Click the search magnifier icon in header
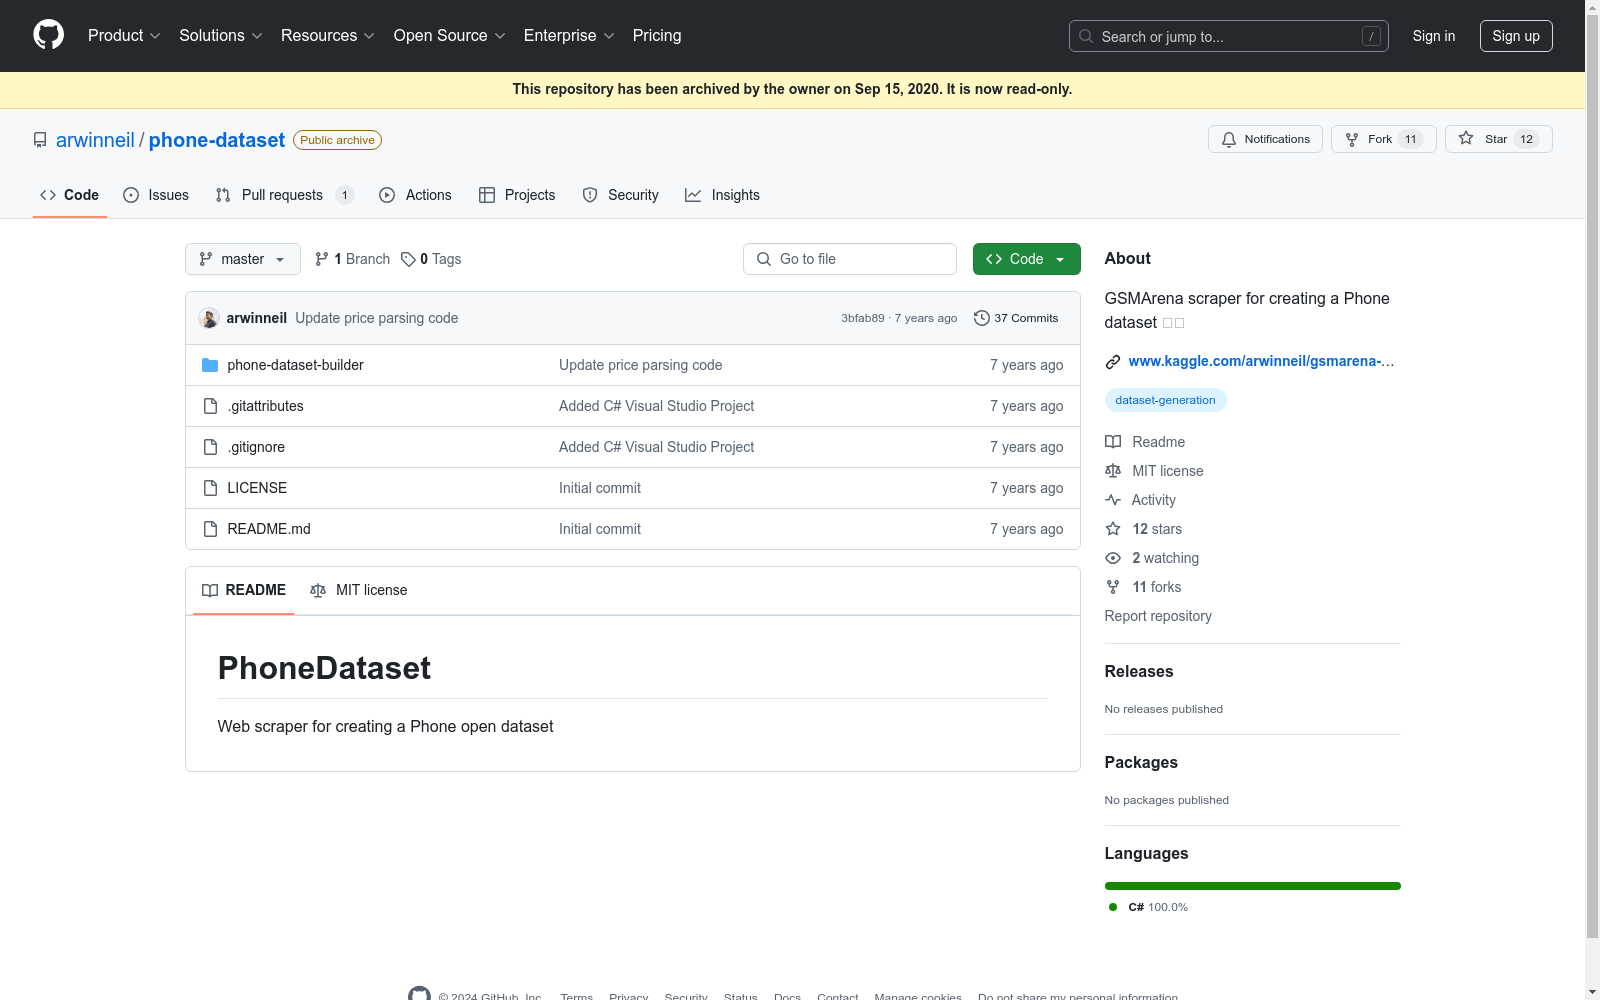The width and height of the screenshot is (1600, 1000). click(x=1086, y=36)
